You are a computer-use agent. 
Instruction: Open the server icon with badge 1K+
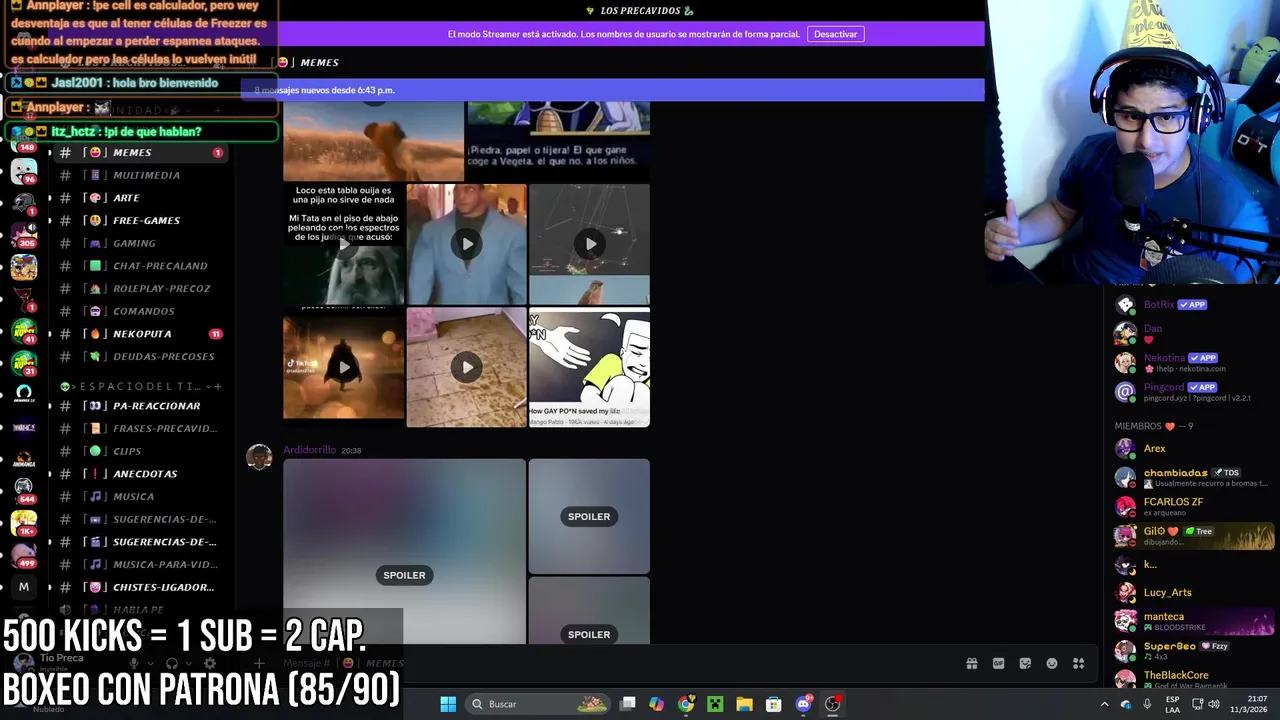pyautogui.click(x=24, y=522)
